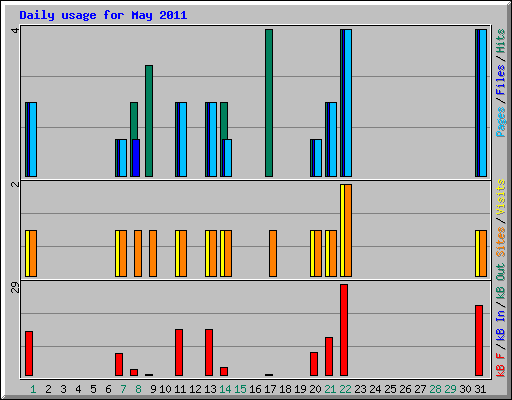Click day label '16' on the x-axis
This screenshot has height=400, width=512.
[x=255, y=389]
